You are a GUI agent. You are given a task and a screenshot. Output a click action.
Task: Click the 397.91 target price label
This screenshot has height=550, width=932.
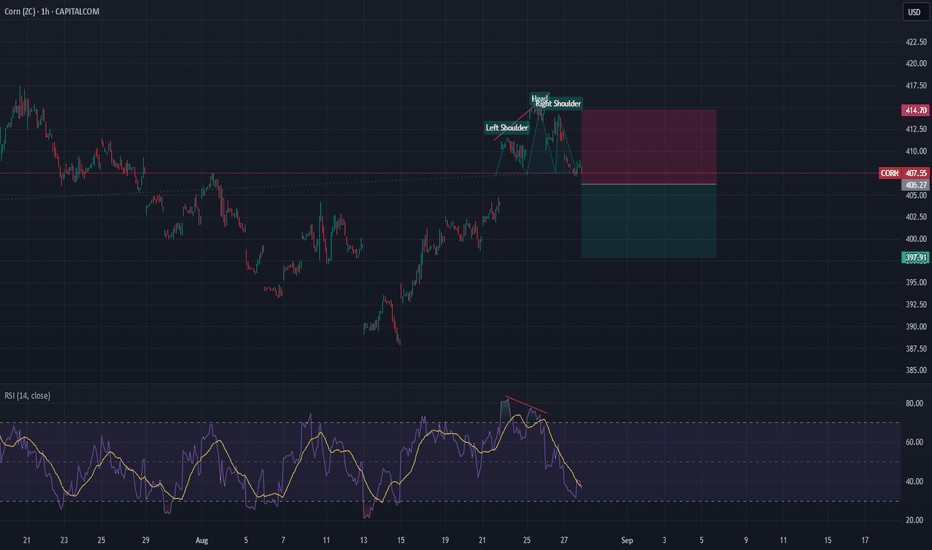pyautogui.click(x=915, y=257)
